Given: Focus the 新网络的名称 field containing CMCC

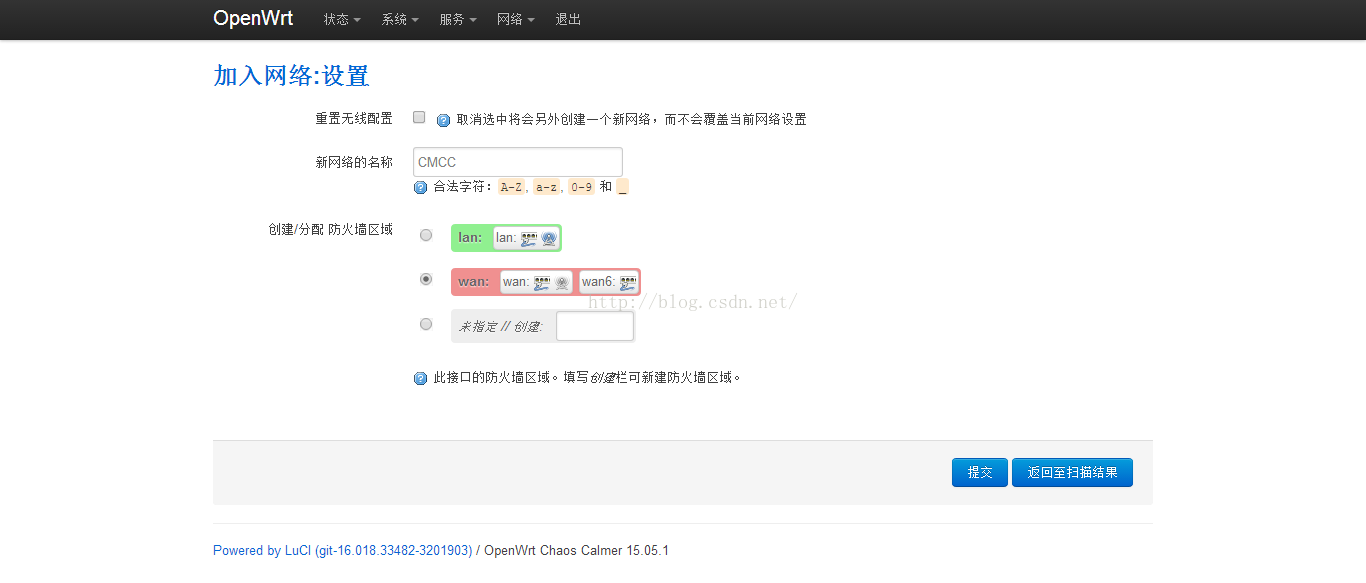Looking at the screenshot, I should click(x=518, y=162).
